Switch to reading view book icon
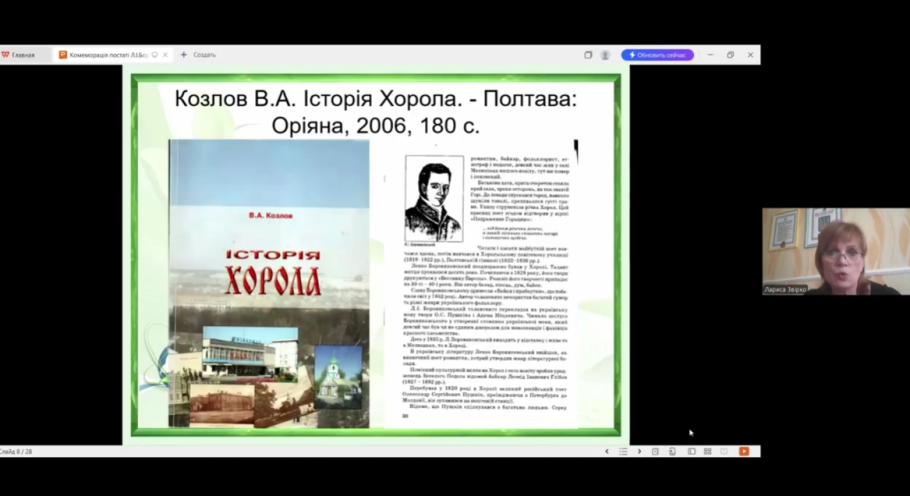The image size is (910, 496). (x=724, y=452)
